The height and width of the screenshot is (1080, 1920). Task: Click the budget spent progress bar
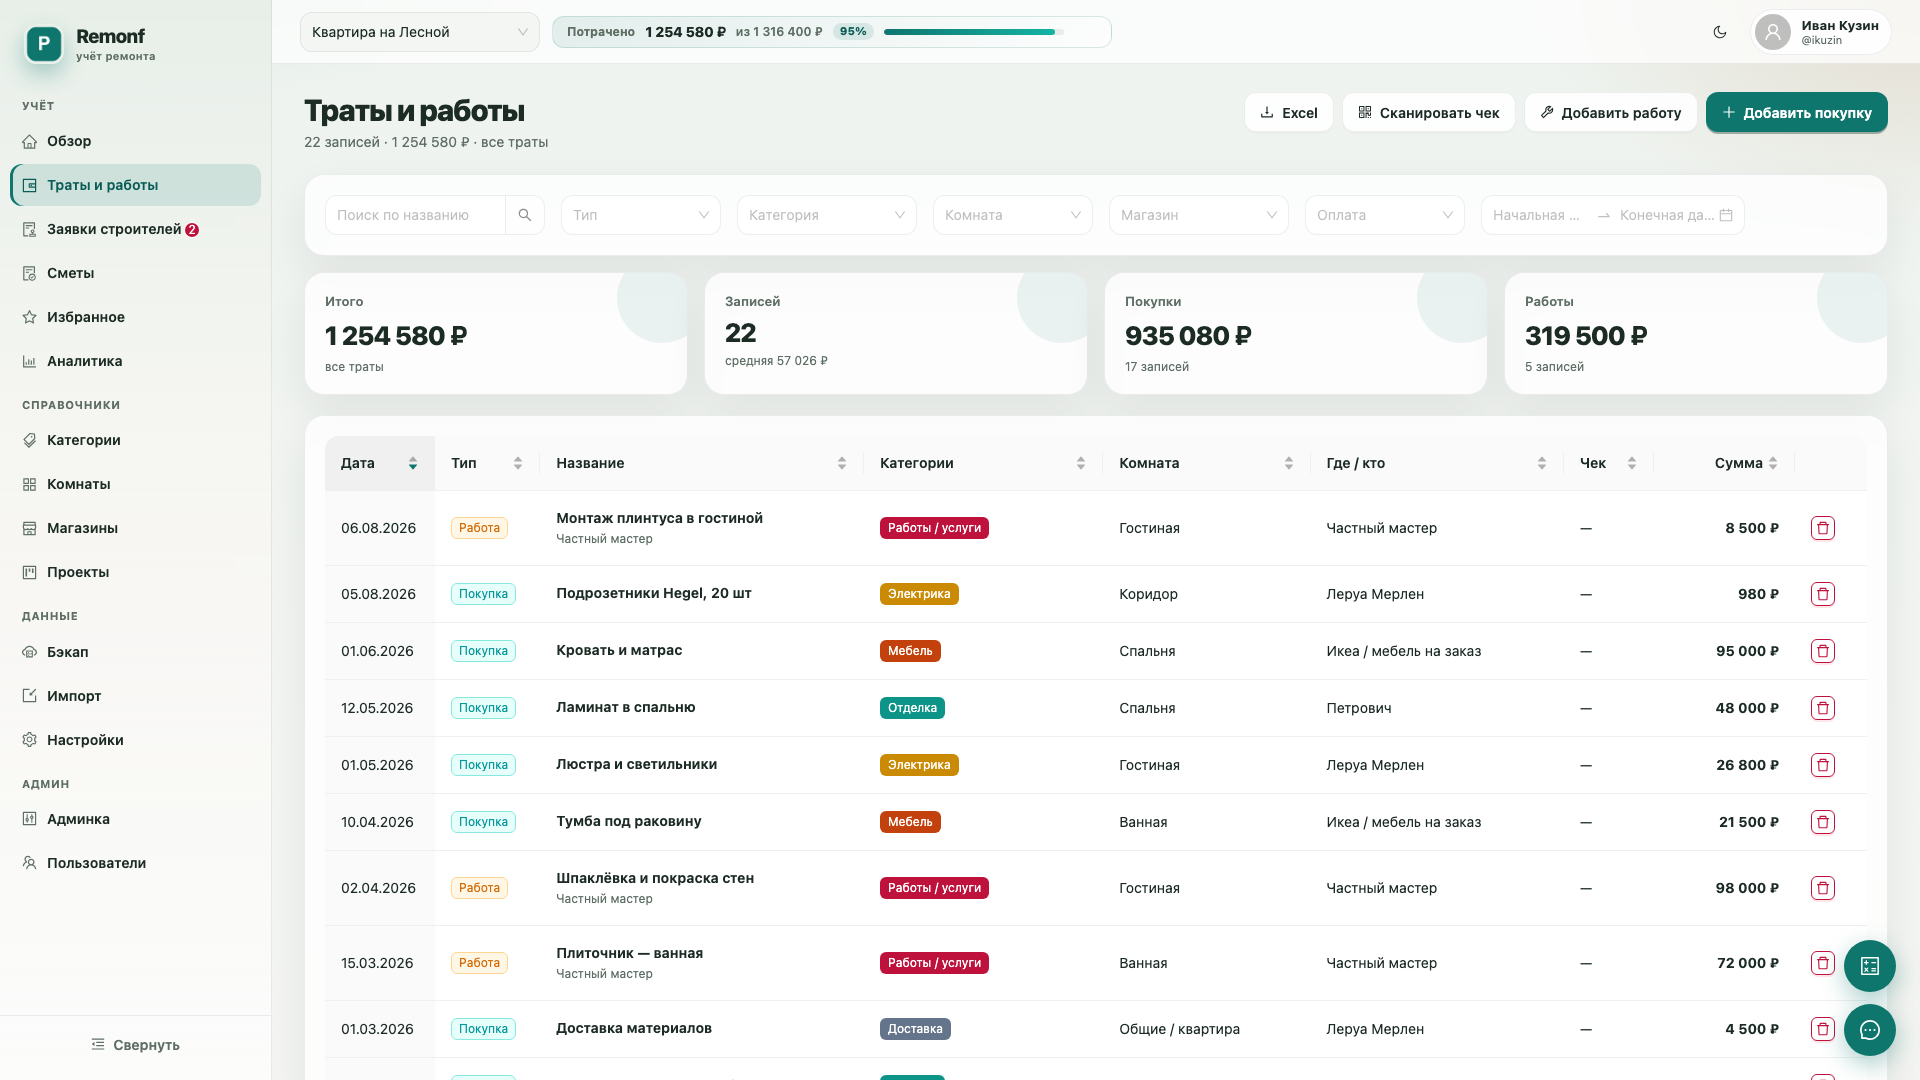coord(973,32)
